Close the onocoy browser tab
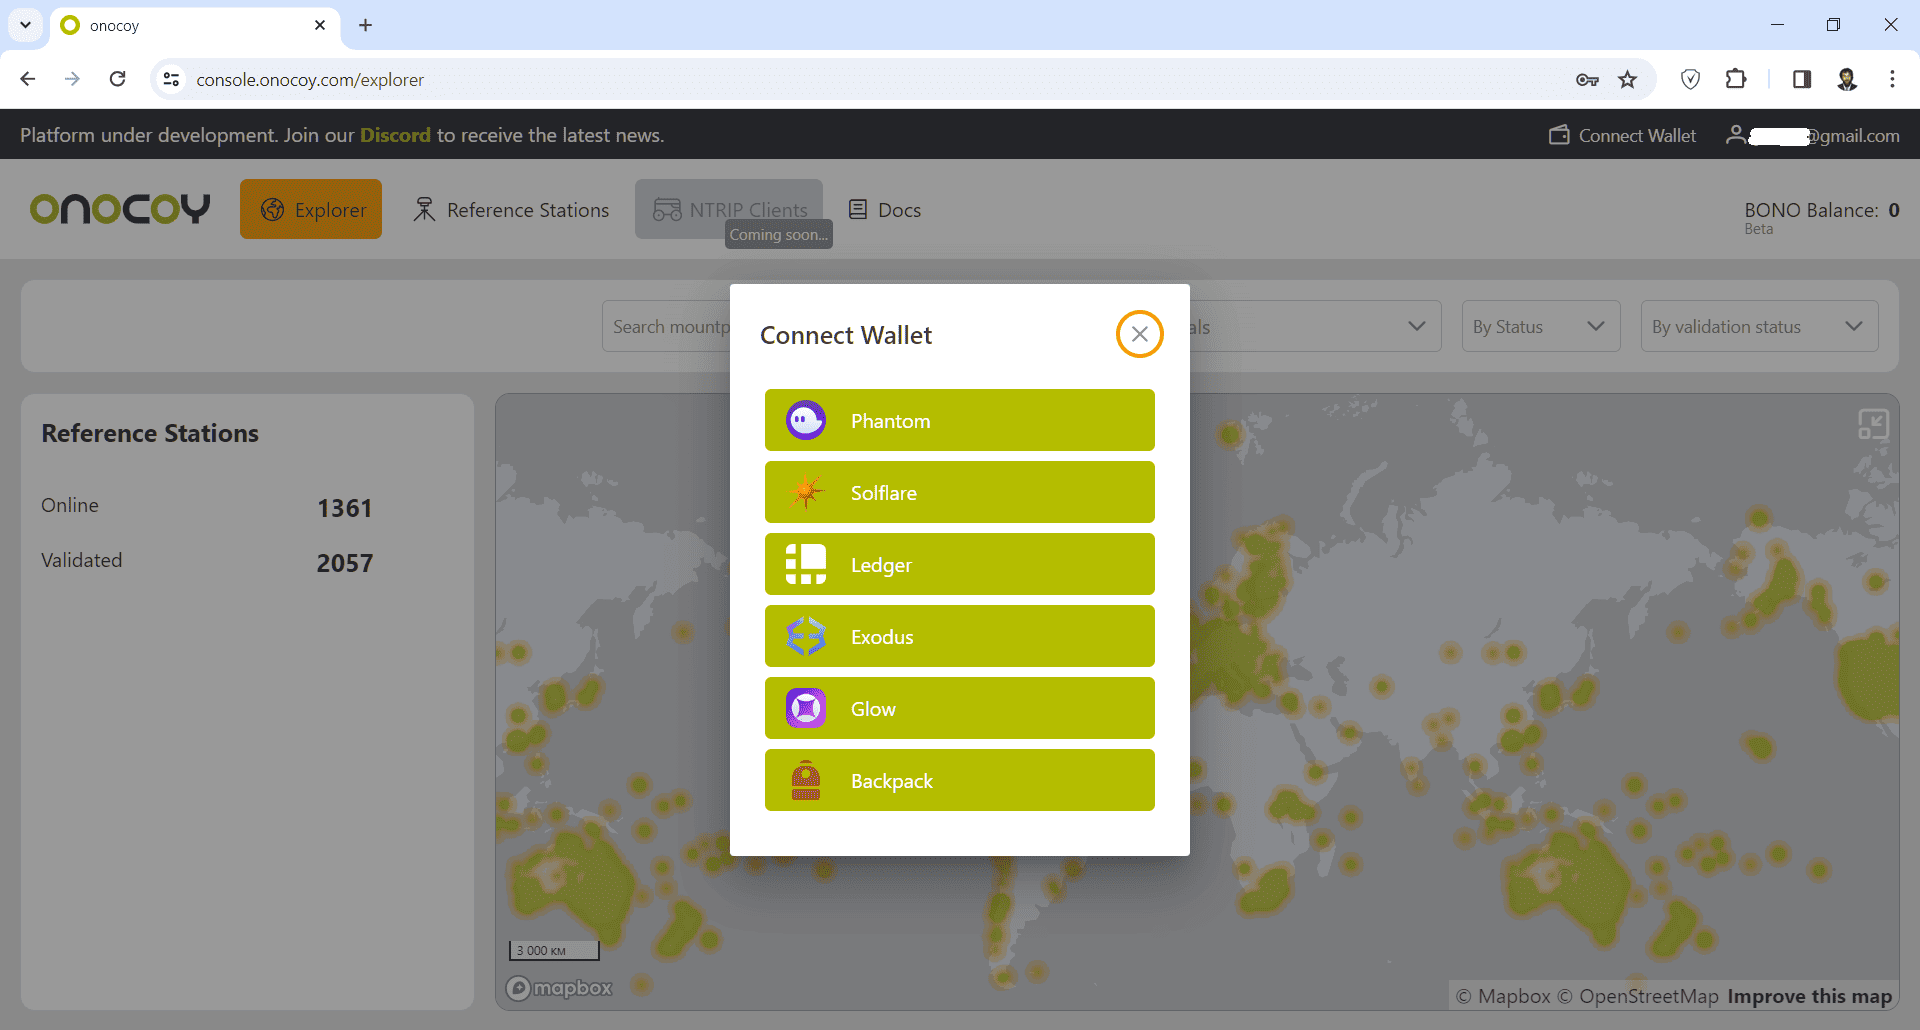This screenshot has height=1030, width=1920. point(320,25)
